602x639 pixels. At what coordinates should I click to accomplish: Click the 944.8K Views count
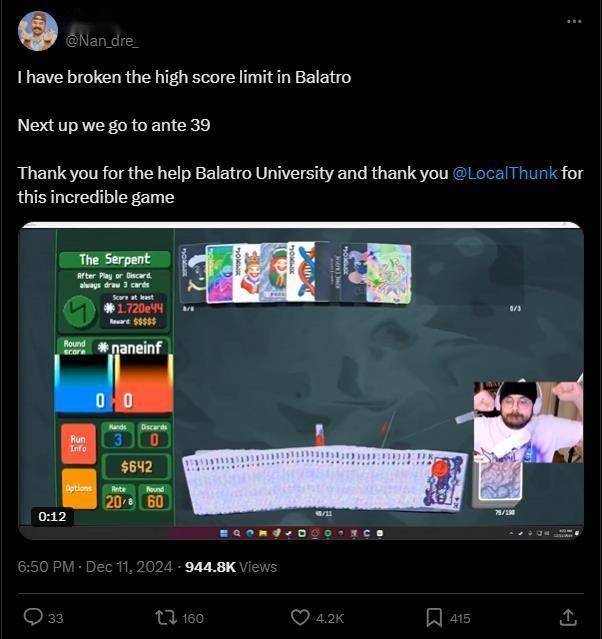[x=231, y=567]
